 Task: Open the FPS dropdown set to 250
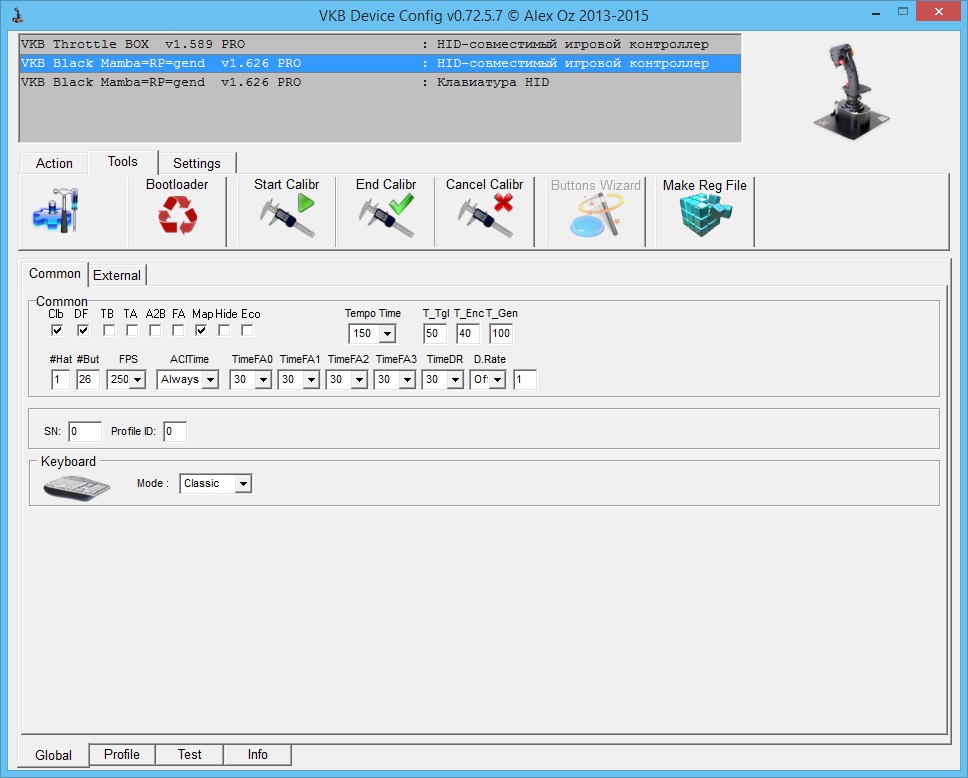(x=138, y=380)
